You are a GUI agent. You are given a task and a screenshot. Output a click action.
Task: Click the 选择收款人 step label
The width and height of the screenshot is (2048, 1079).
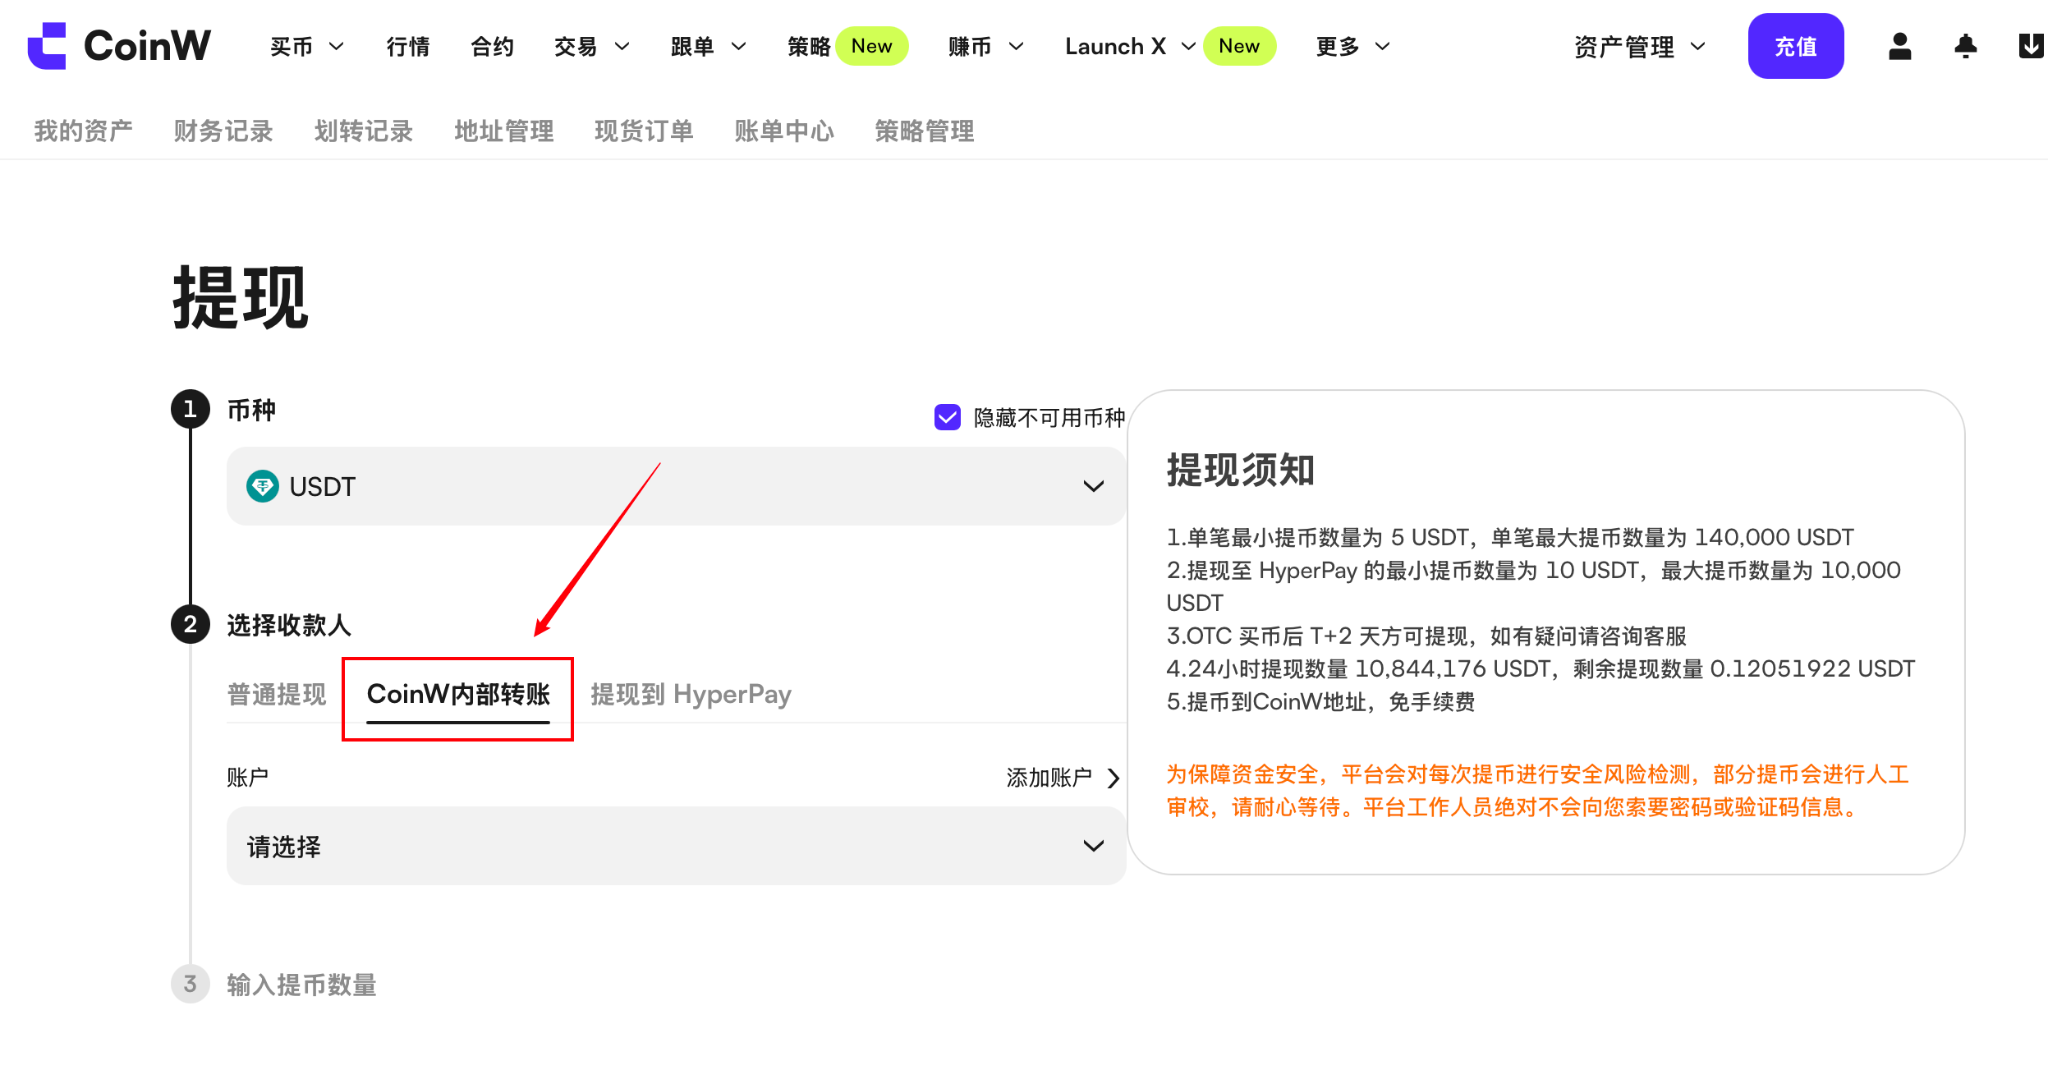(289, 625)
